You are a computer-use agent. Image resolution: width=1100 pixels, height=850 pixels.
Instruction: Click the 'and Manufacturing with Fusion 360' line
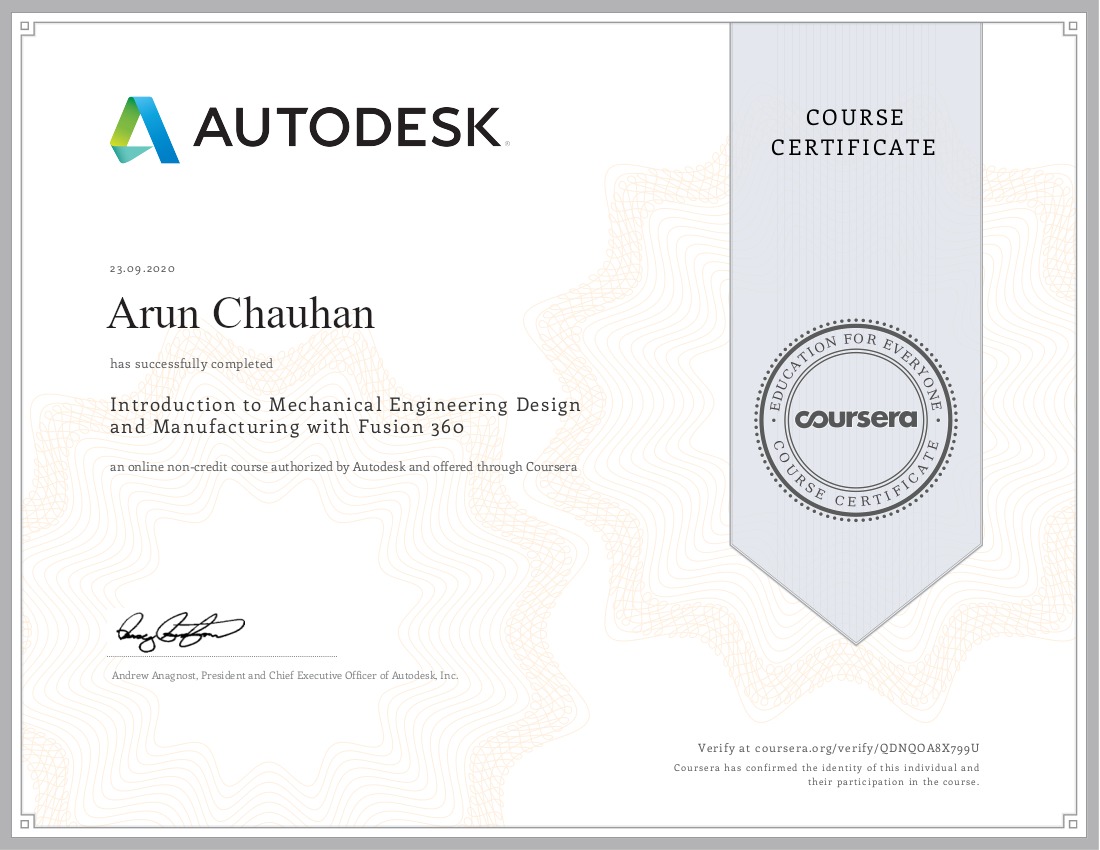coord(287,427)
